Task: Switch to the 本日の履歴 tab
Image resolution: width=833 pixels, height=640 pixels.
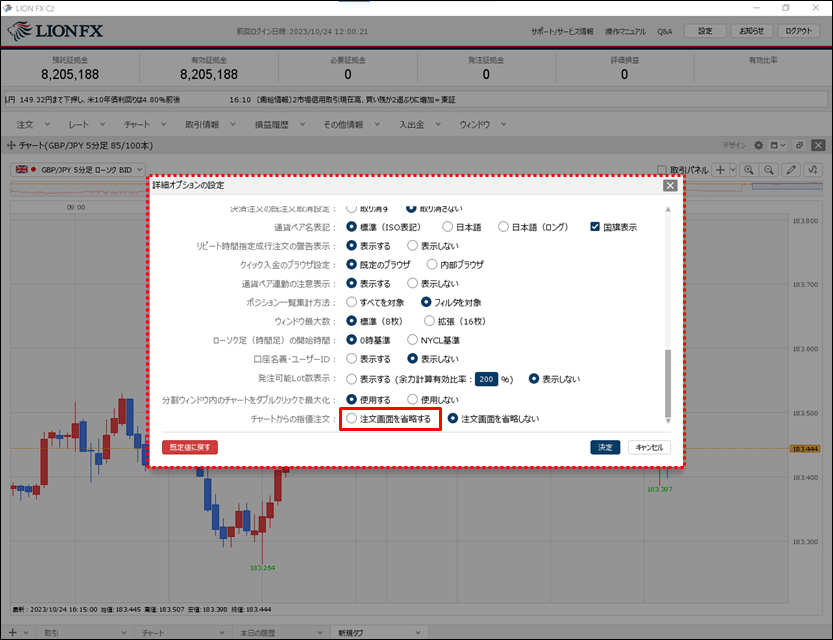Action: click(258, 633)
